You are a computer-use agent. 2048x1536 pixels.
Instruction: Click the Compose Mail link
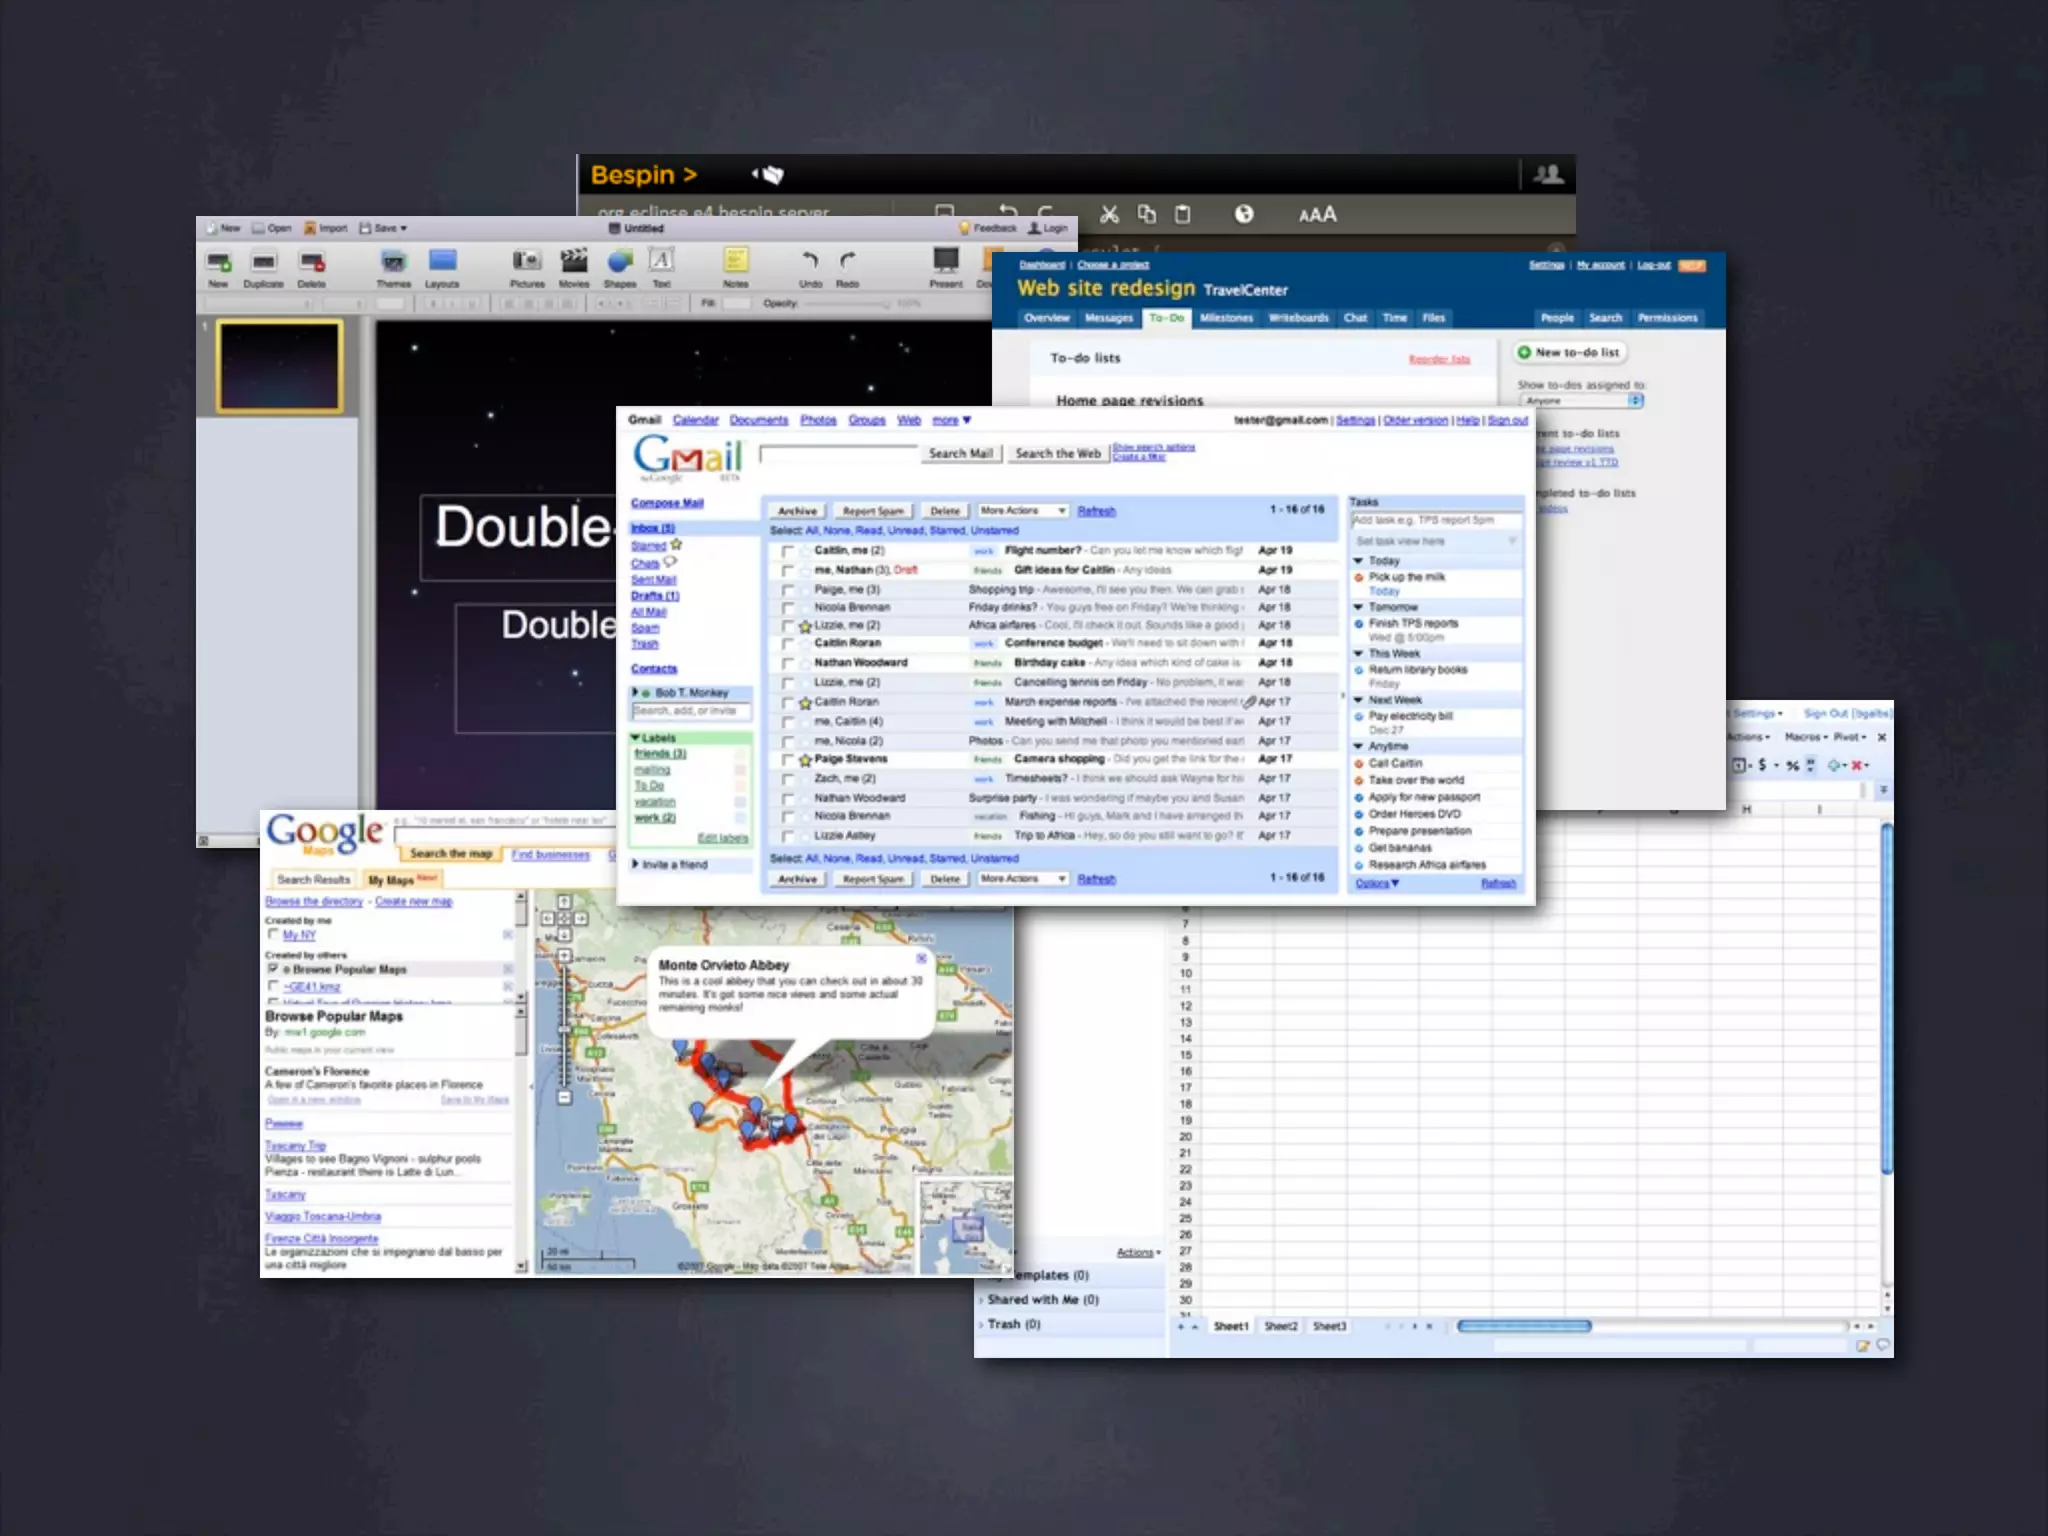tap(667, 503)
